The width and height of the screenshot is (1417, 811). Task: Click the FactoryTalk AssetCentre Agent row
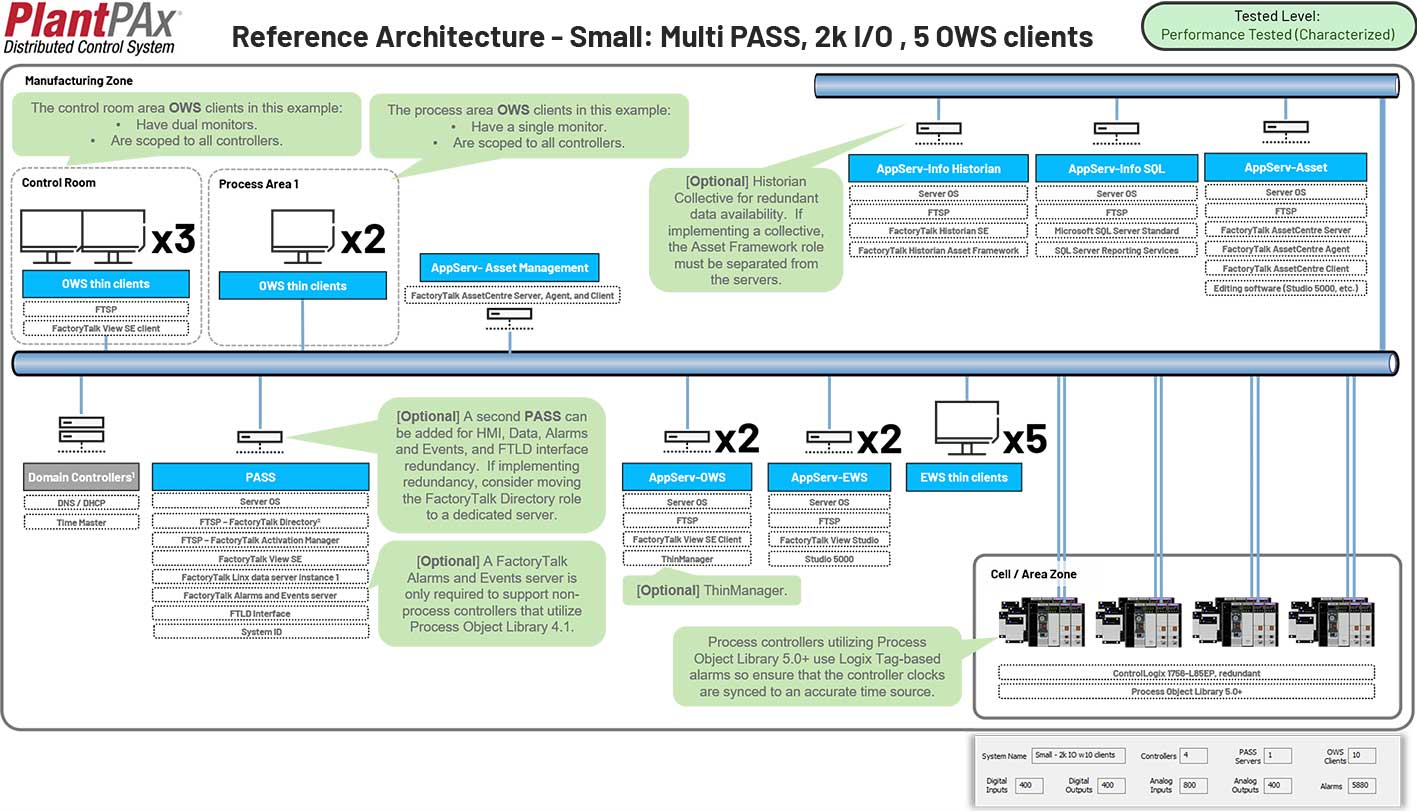(1285, 249)
